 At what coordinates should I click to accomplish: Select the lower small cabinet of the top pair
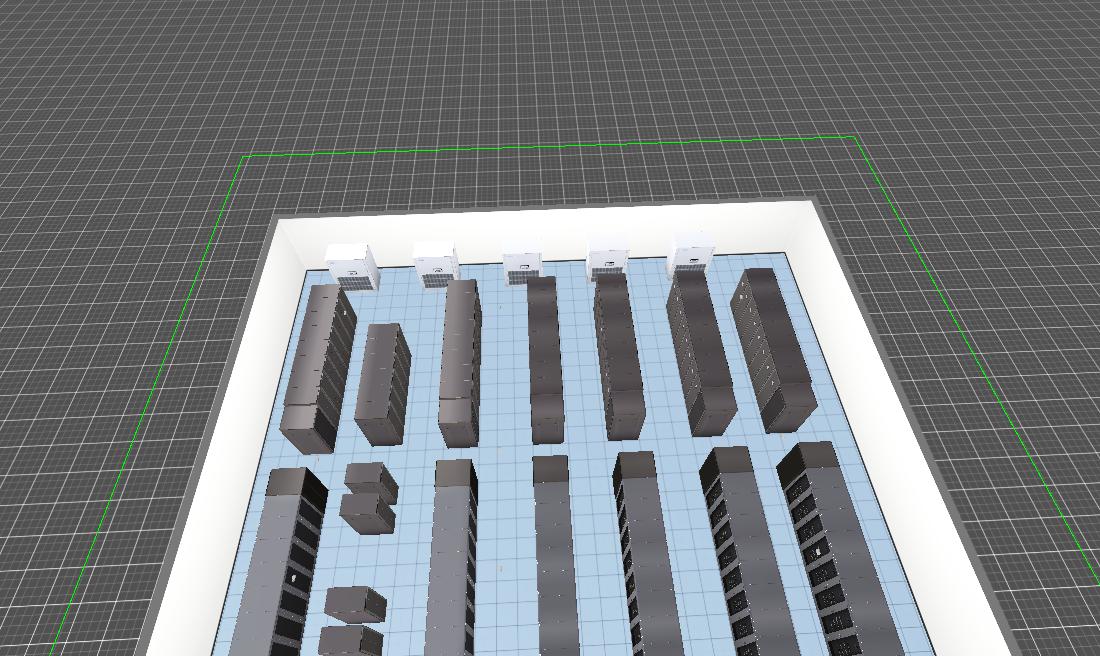(367, 511)
